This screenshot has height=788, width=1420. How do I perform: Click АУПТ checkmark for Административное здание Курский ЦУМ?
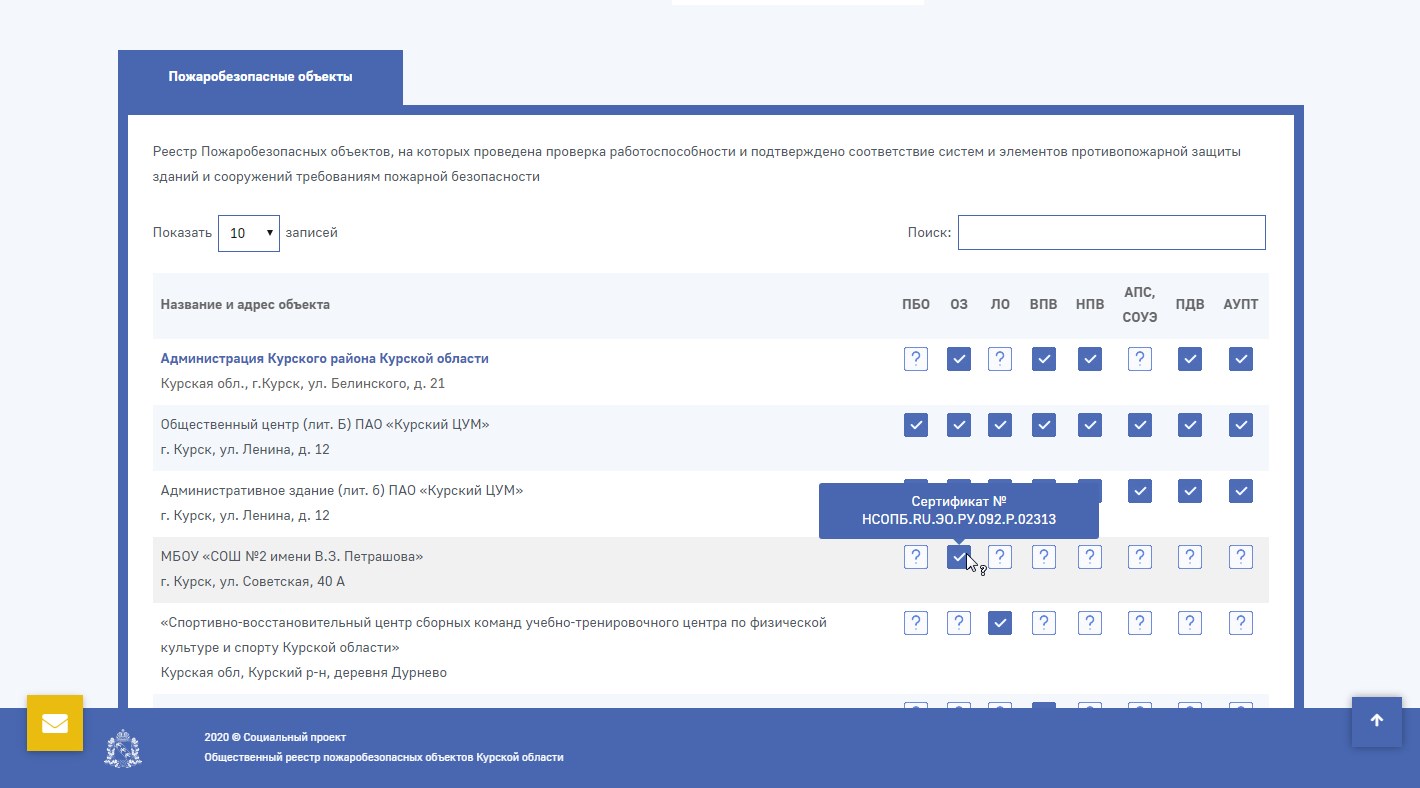pyautogui.click(x=1240, y=491)
